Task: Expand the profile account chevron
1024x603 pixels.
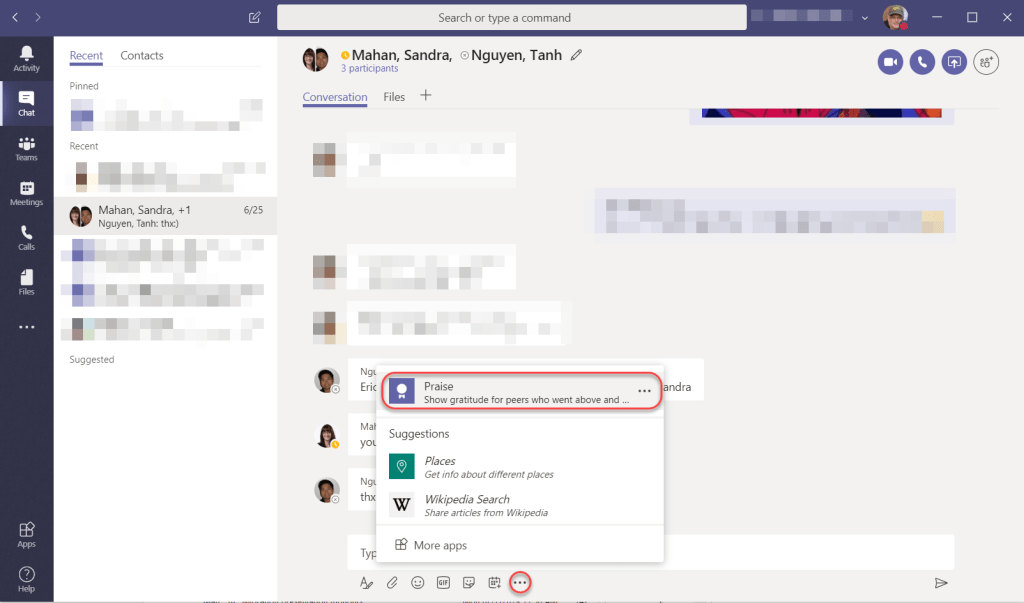Action: [866, 17]
